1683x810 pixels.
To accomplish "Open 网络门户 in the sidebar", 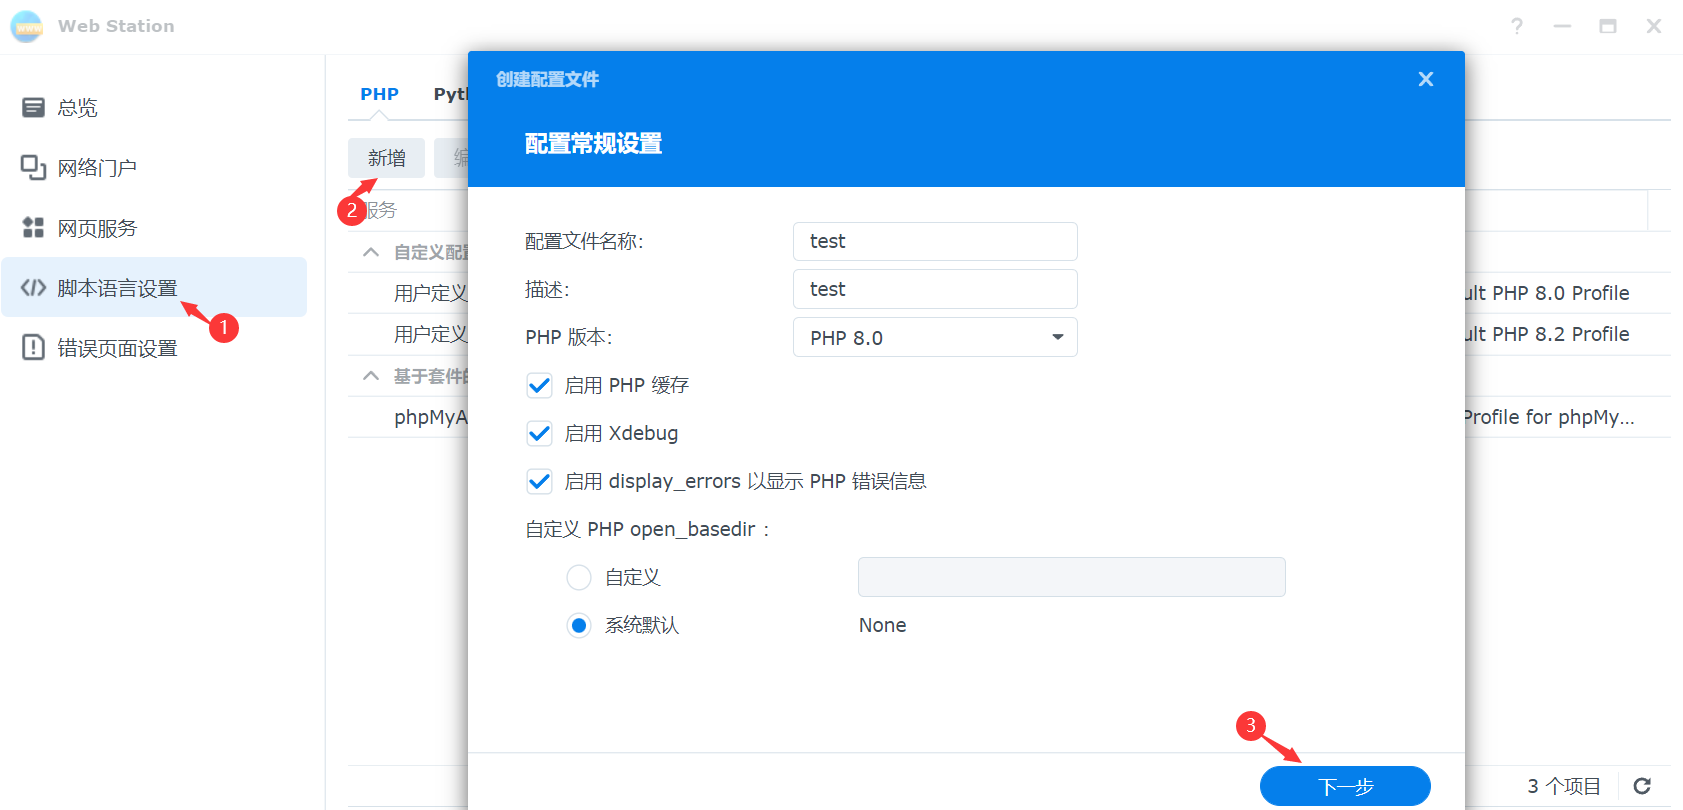I will 154,167.
